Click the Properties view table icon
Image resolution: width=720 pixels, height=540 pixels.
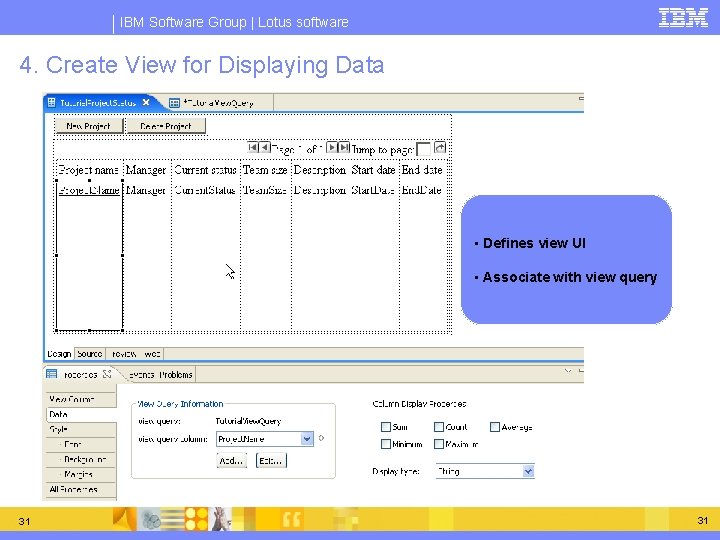52,374
